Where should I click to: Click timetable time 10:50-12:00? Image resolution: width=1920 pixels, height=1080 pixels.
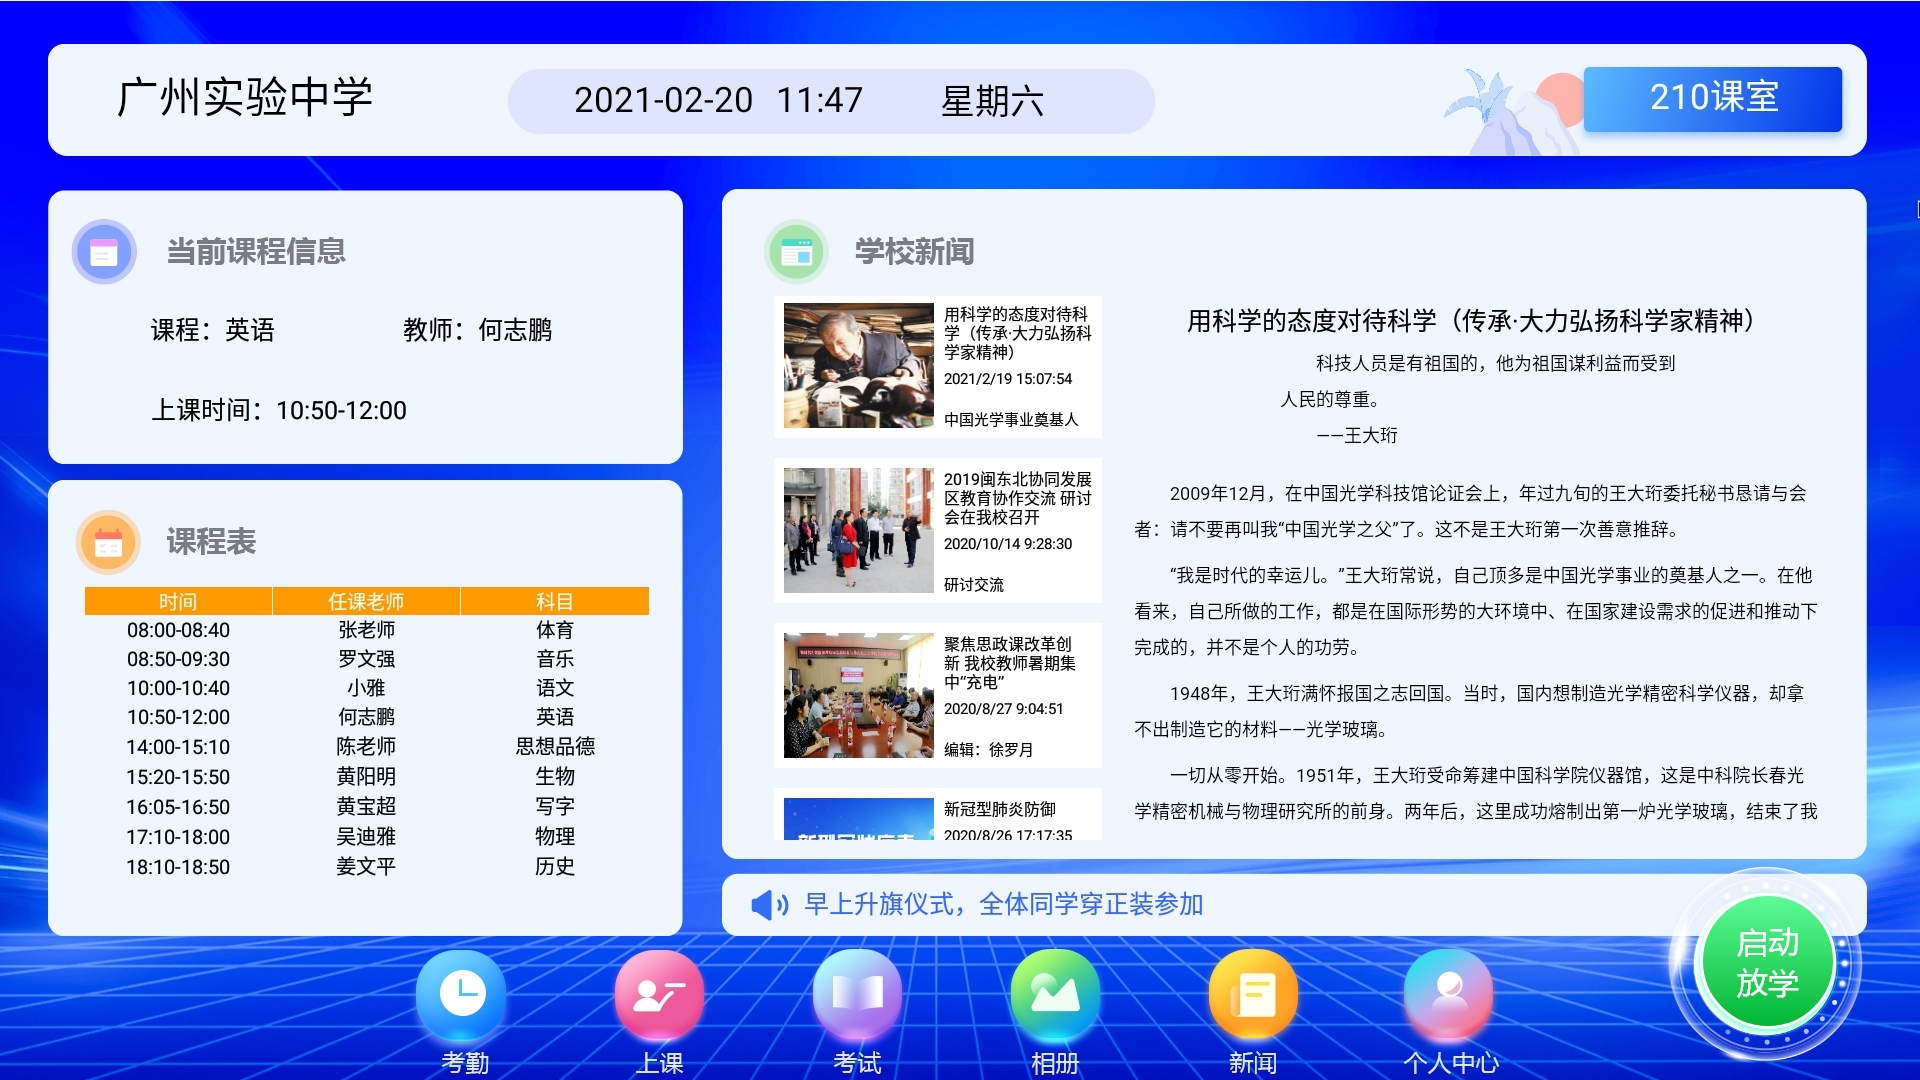pyautogui.click(x=178, y=717)
